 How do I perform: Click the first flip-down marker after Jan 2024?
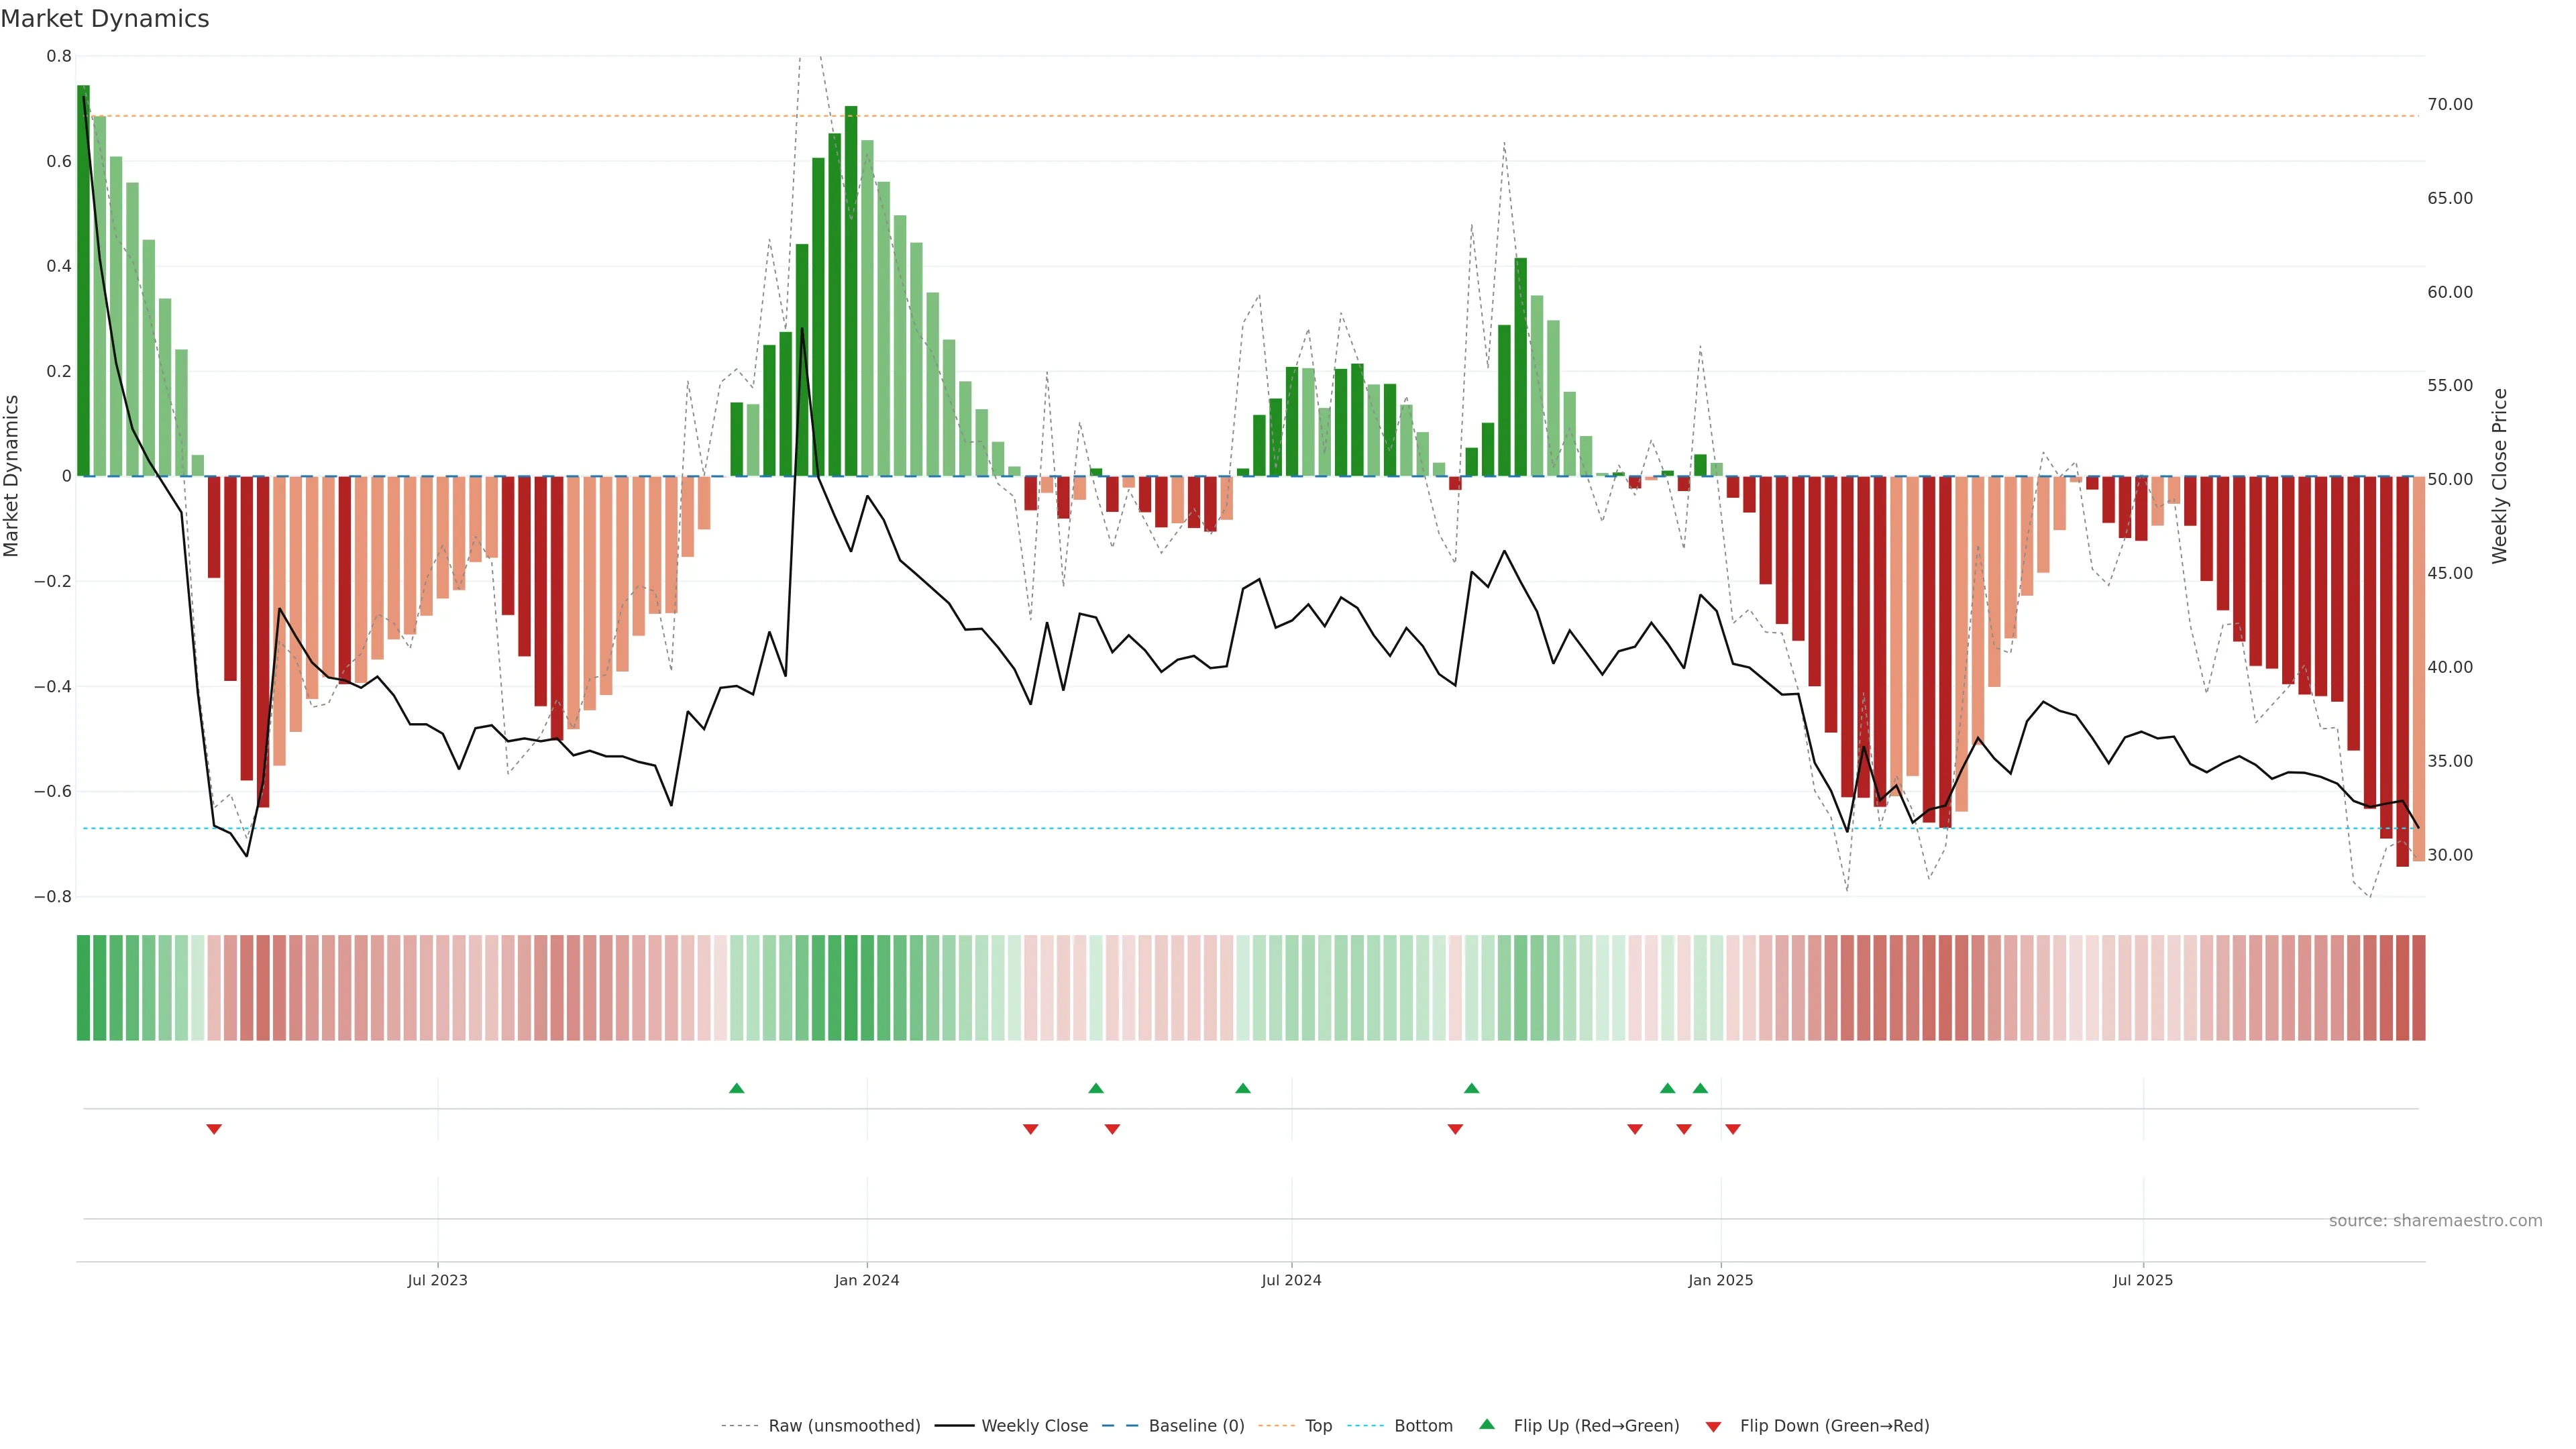pos(1031,1129)
